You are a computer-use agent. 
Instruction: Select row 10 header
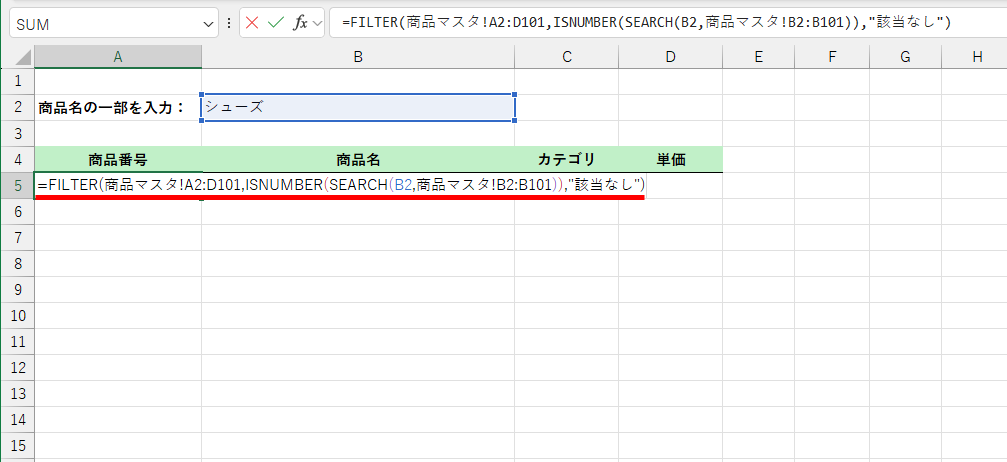point(17,315)
